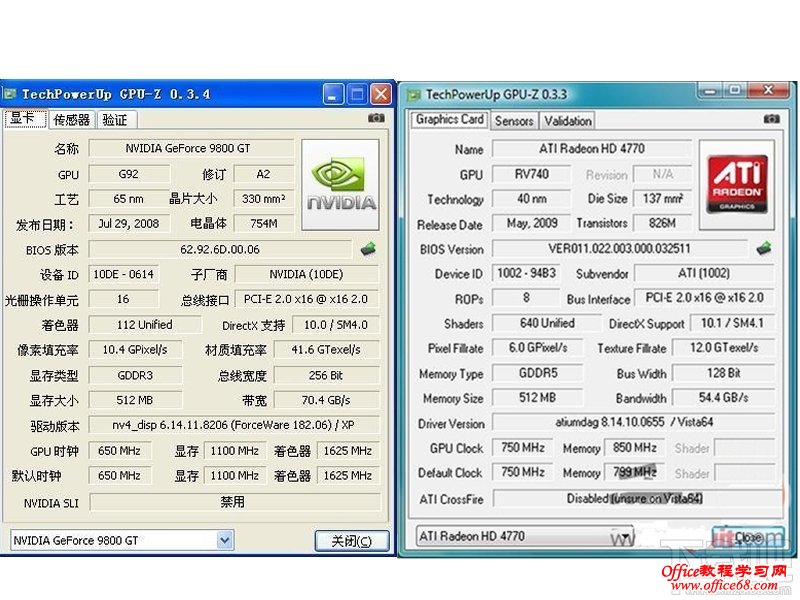The image size is (800, 600).
Task: Click the Subvendor field ATI (1002)
Action: tap(704, 273)
